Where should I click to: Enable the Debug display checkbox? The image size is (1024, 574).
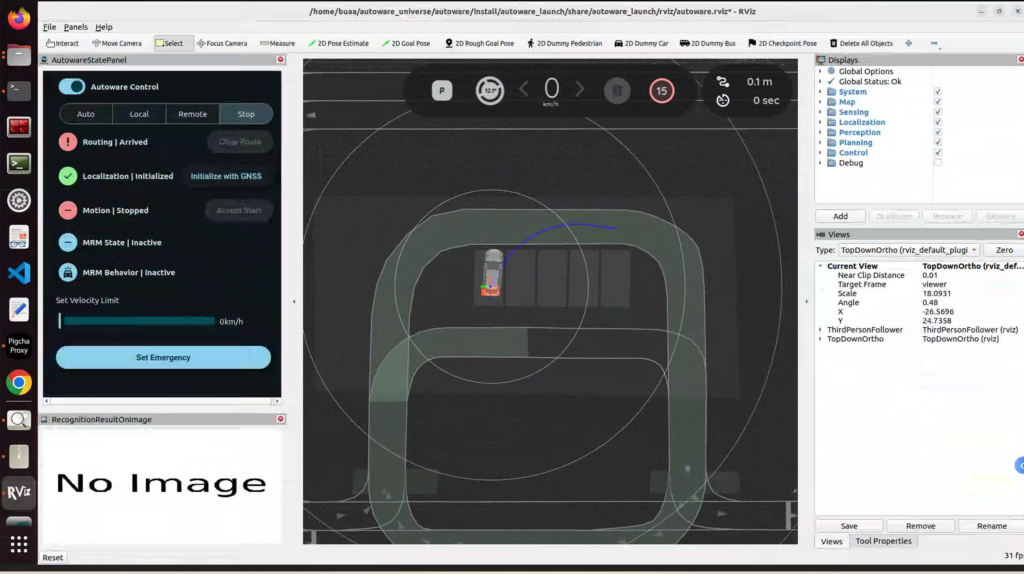(938, 163)
